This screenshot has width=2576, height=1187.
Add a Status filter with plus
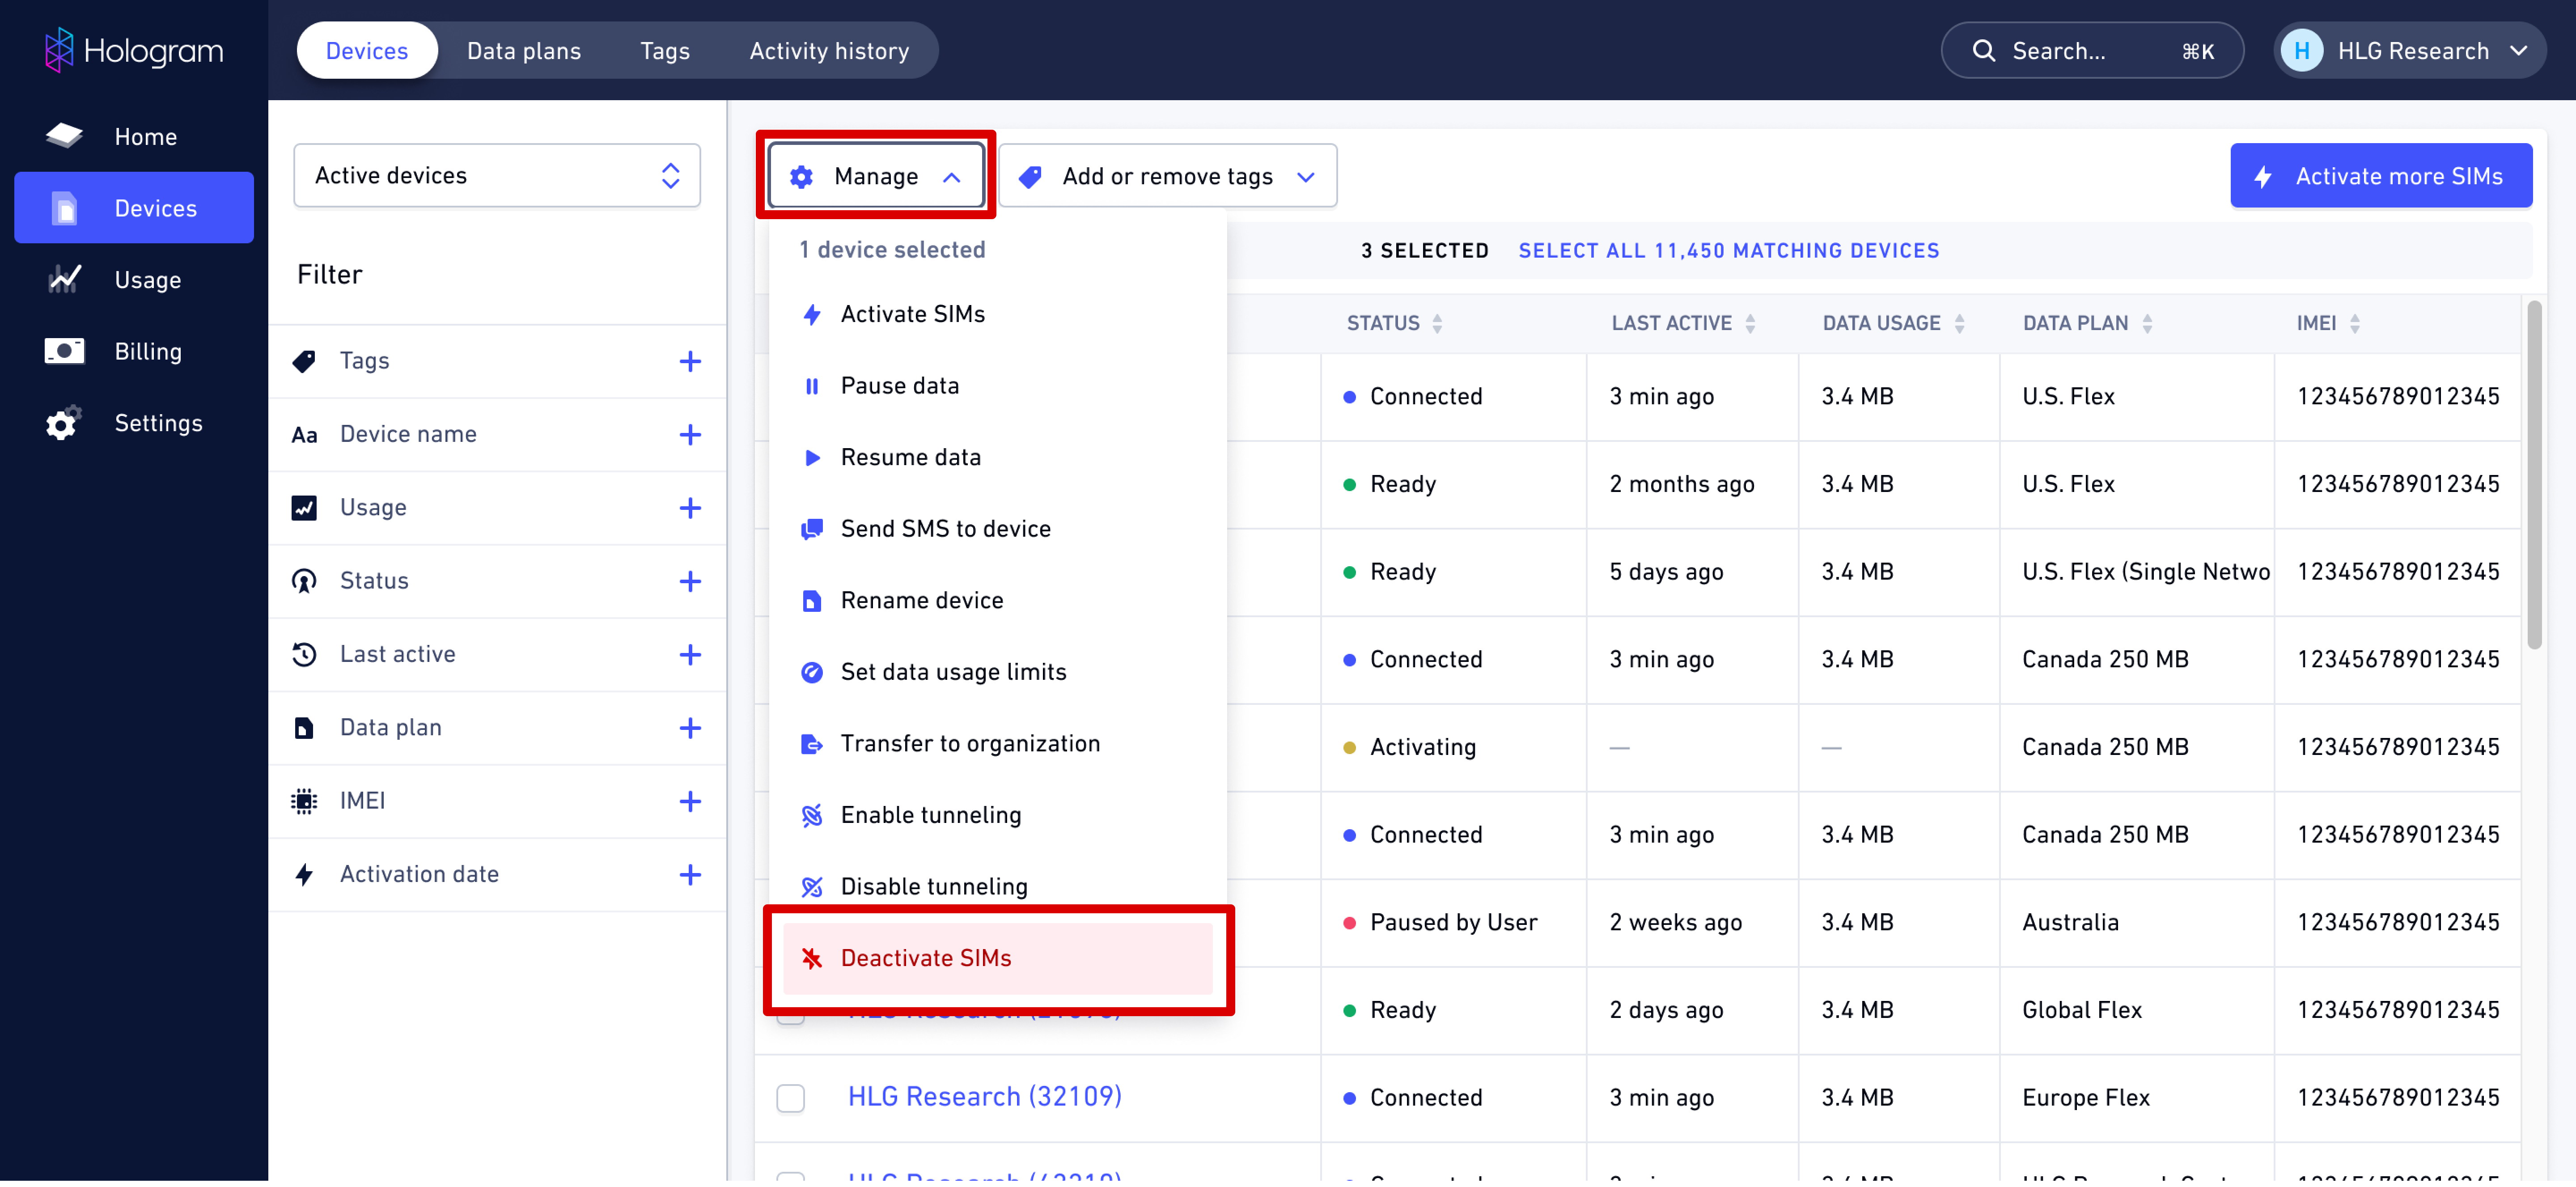690,581
